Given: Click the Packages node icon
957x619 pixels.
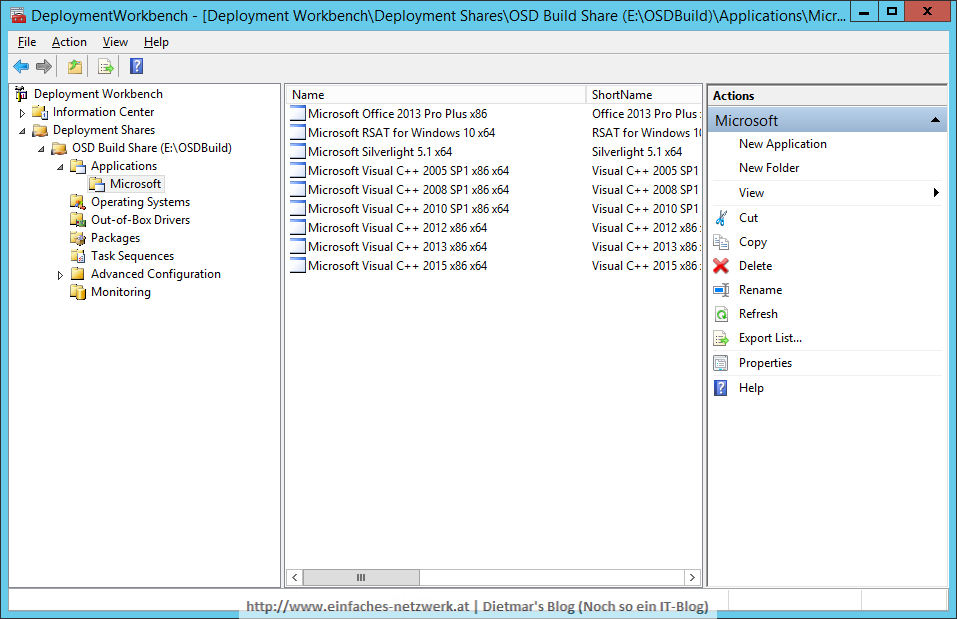Looking at the screenshot, I should pos(78,238).
